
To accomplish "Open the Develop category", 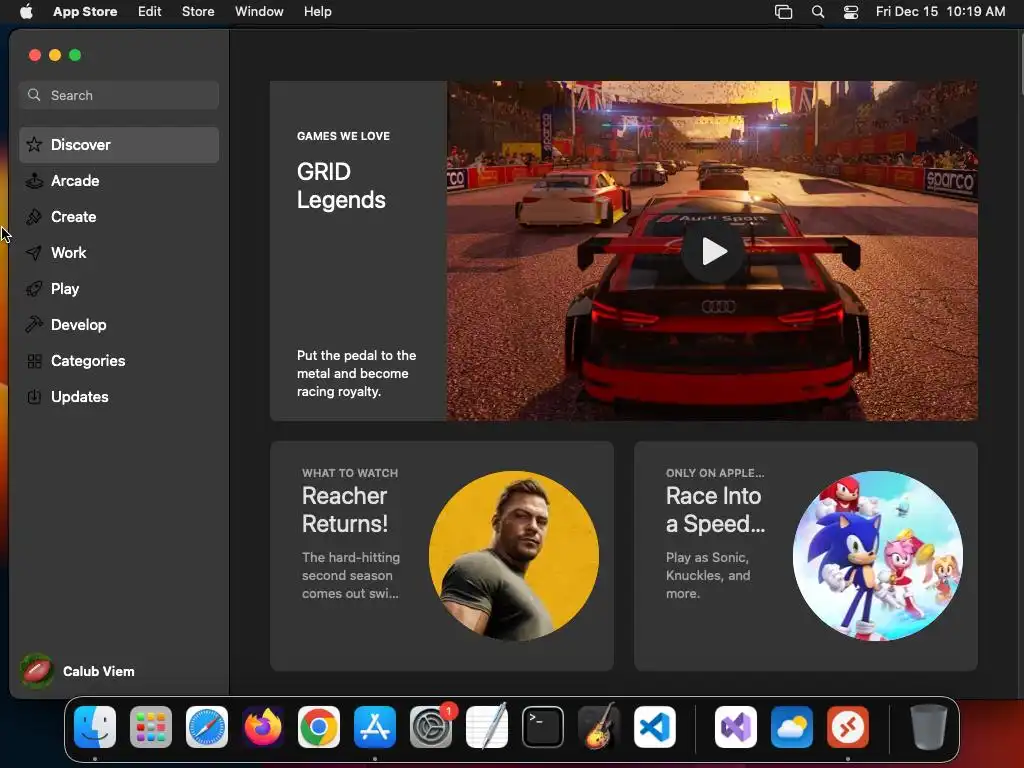I will [x=119, y=325].
